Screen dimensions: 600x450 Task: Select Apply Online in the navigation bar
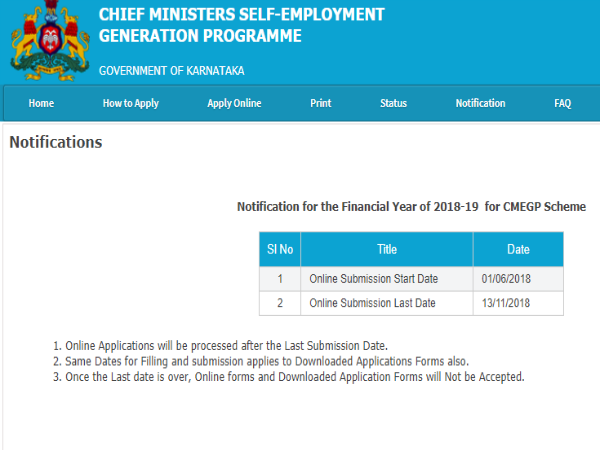tap(233, 104)
